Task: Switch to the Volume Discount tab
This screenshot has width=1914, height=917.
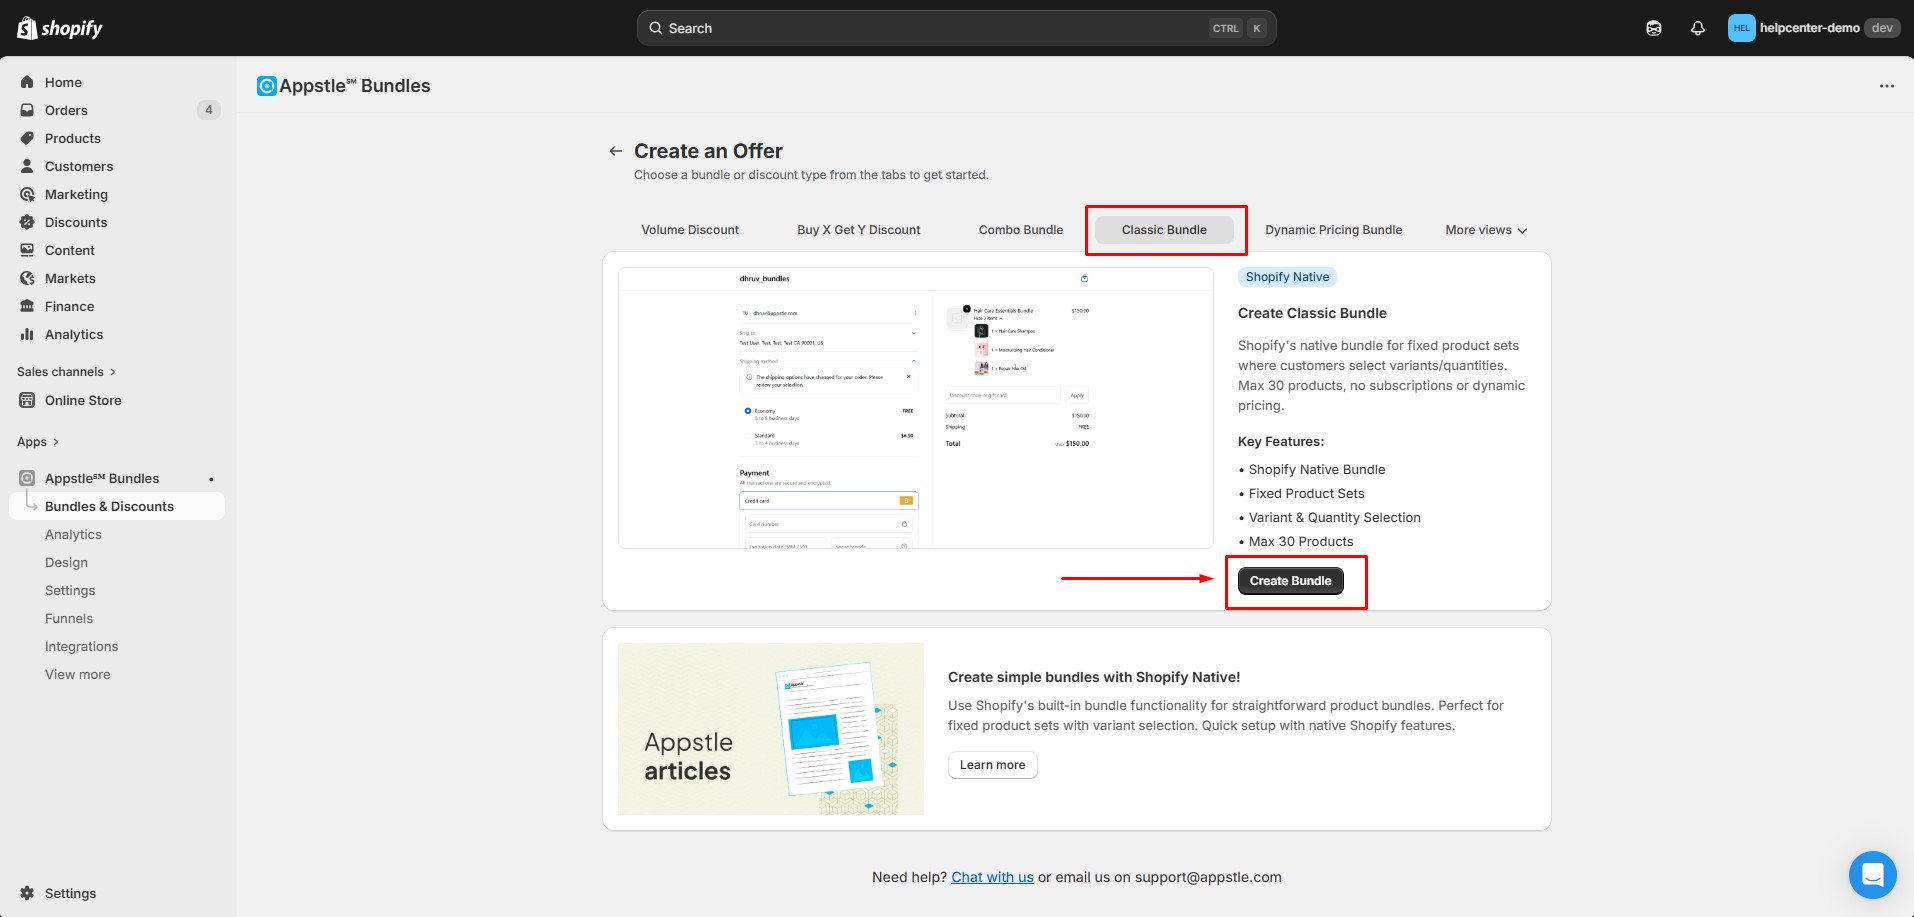Action: pyautogui.click(x=690, y=230)
